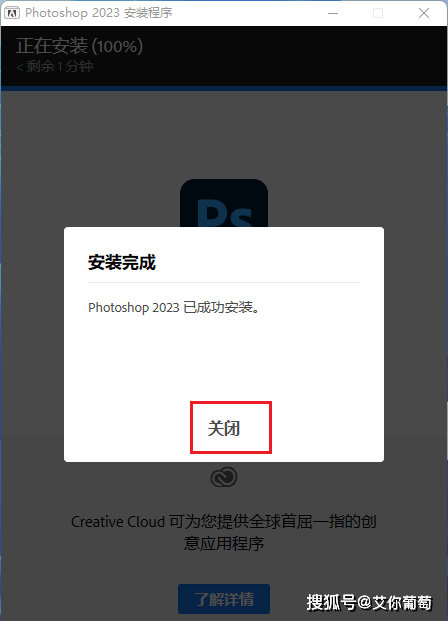This screenshot has width=448, height=621.
Task: Click the 剩余 1 分钟 remaining time label
Action: pos(55,66)
